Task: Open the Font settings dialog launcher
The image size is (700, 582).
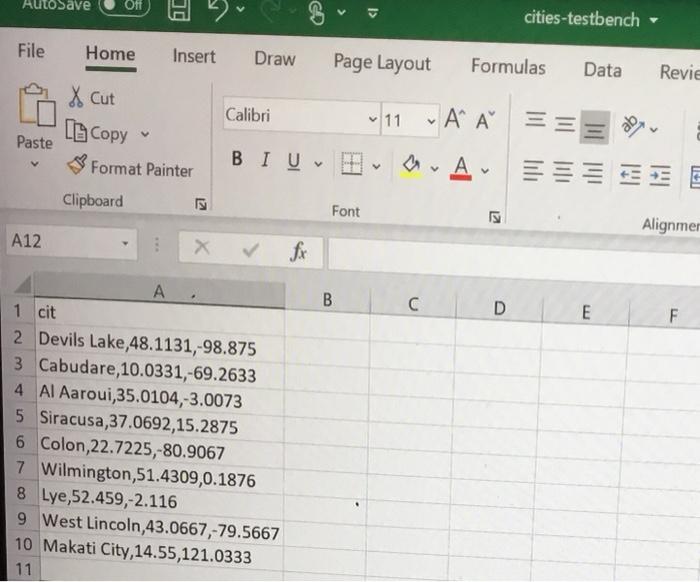Action: (494, 217)
